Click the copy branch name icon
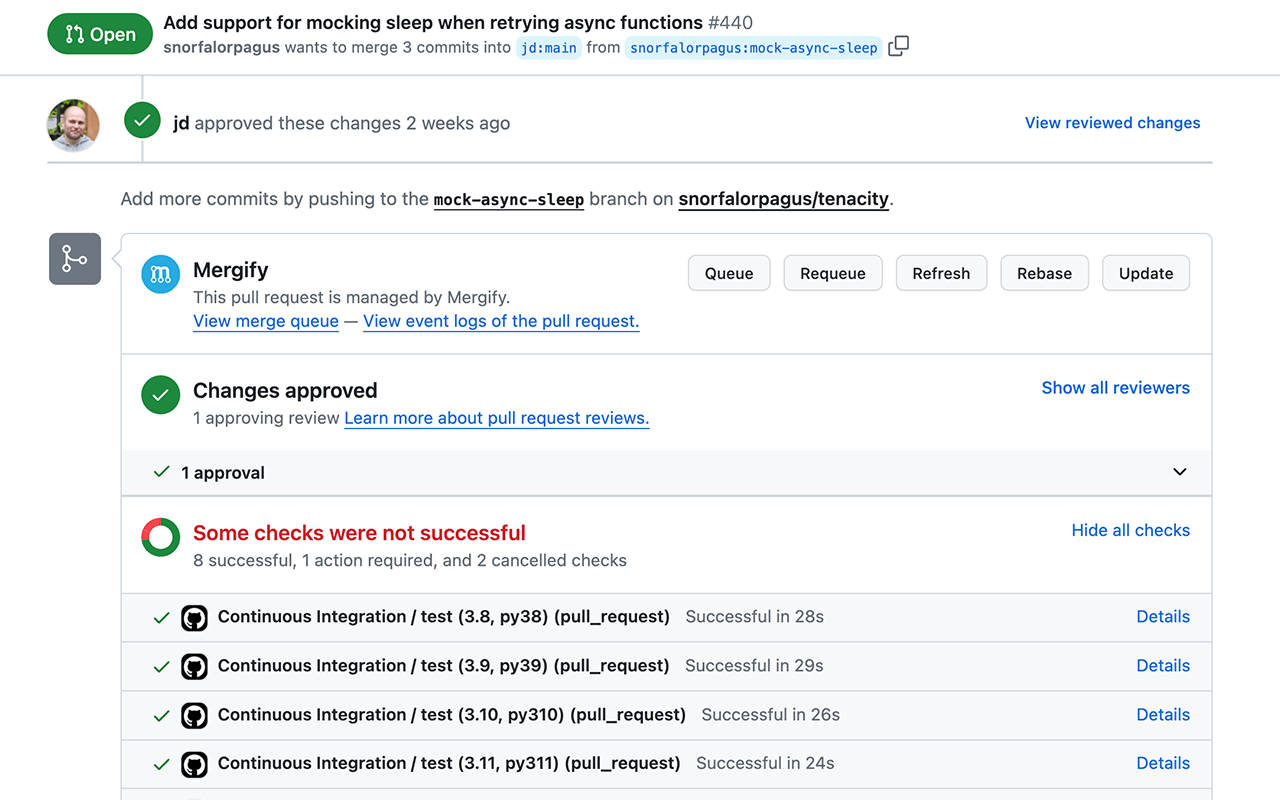The image size is (1280, 800). 897,45
